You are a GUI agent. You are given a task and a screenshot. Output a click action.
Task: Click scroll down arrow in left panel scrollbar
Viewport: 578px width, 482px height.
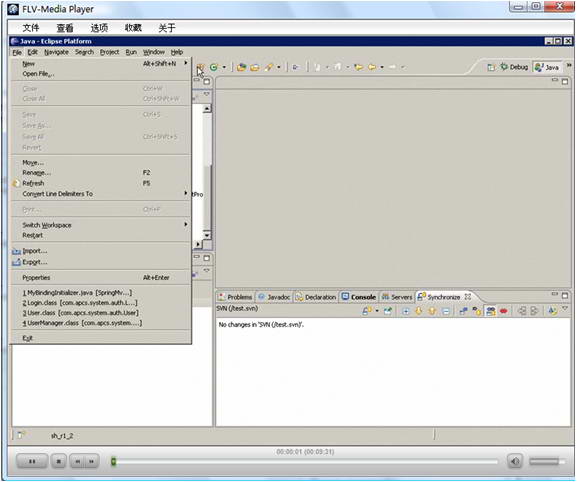207,235
